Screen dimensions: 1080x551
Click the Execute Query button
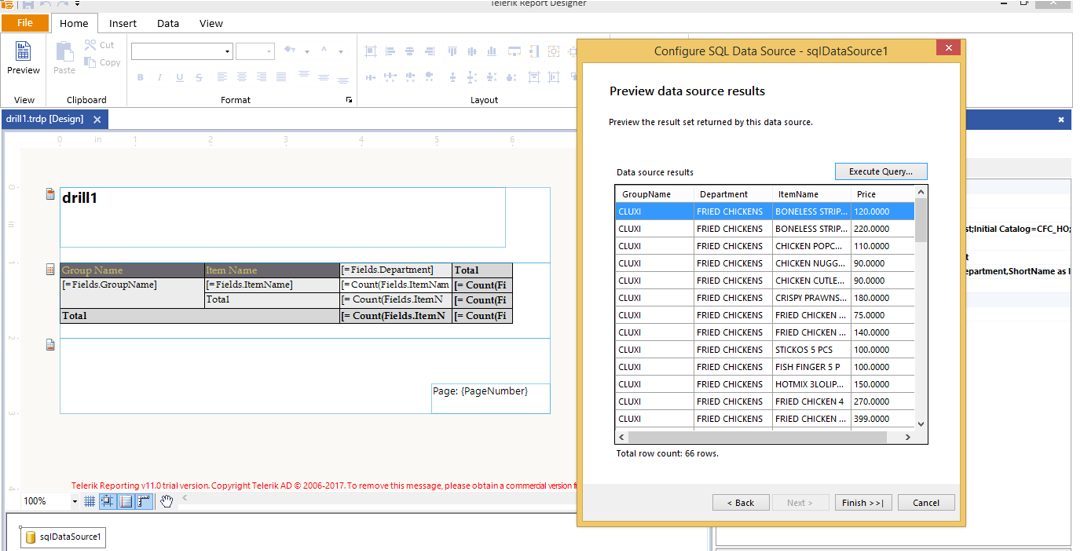[x=881, y=171]
